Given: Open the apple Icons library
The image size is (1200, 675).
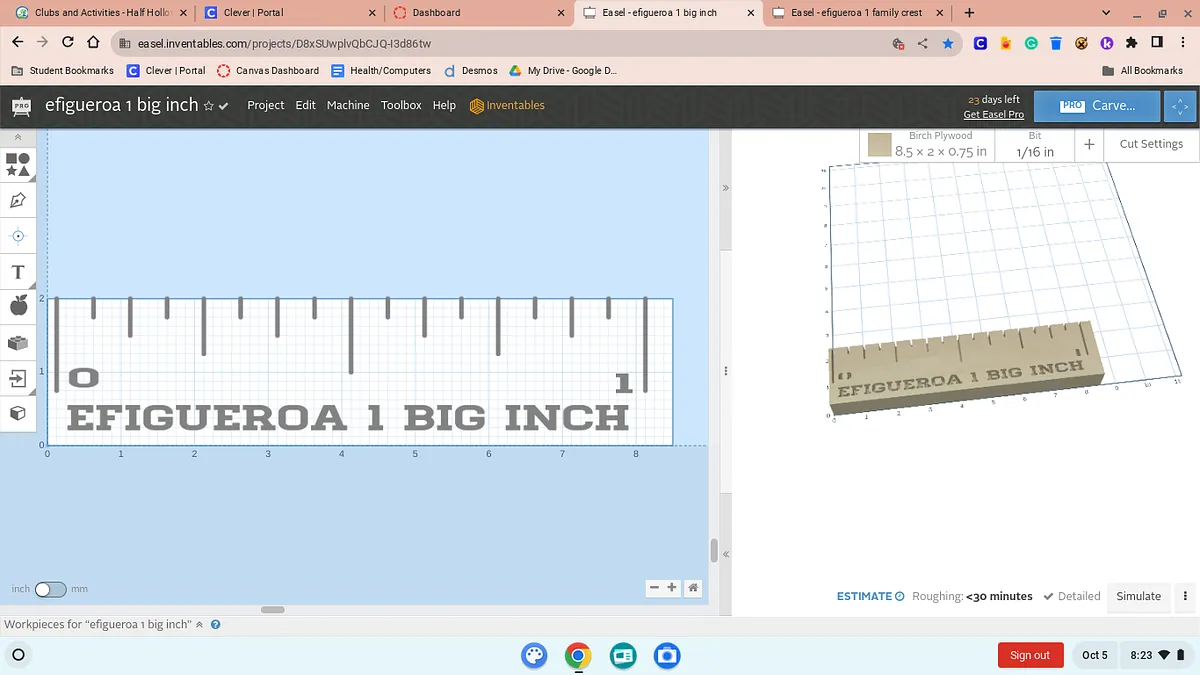Looking at the screenshot, I should pyautogui.click(x=18, y=306).
